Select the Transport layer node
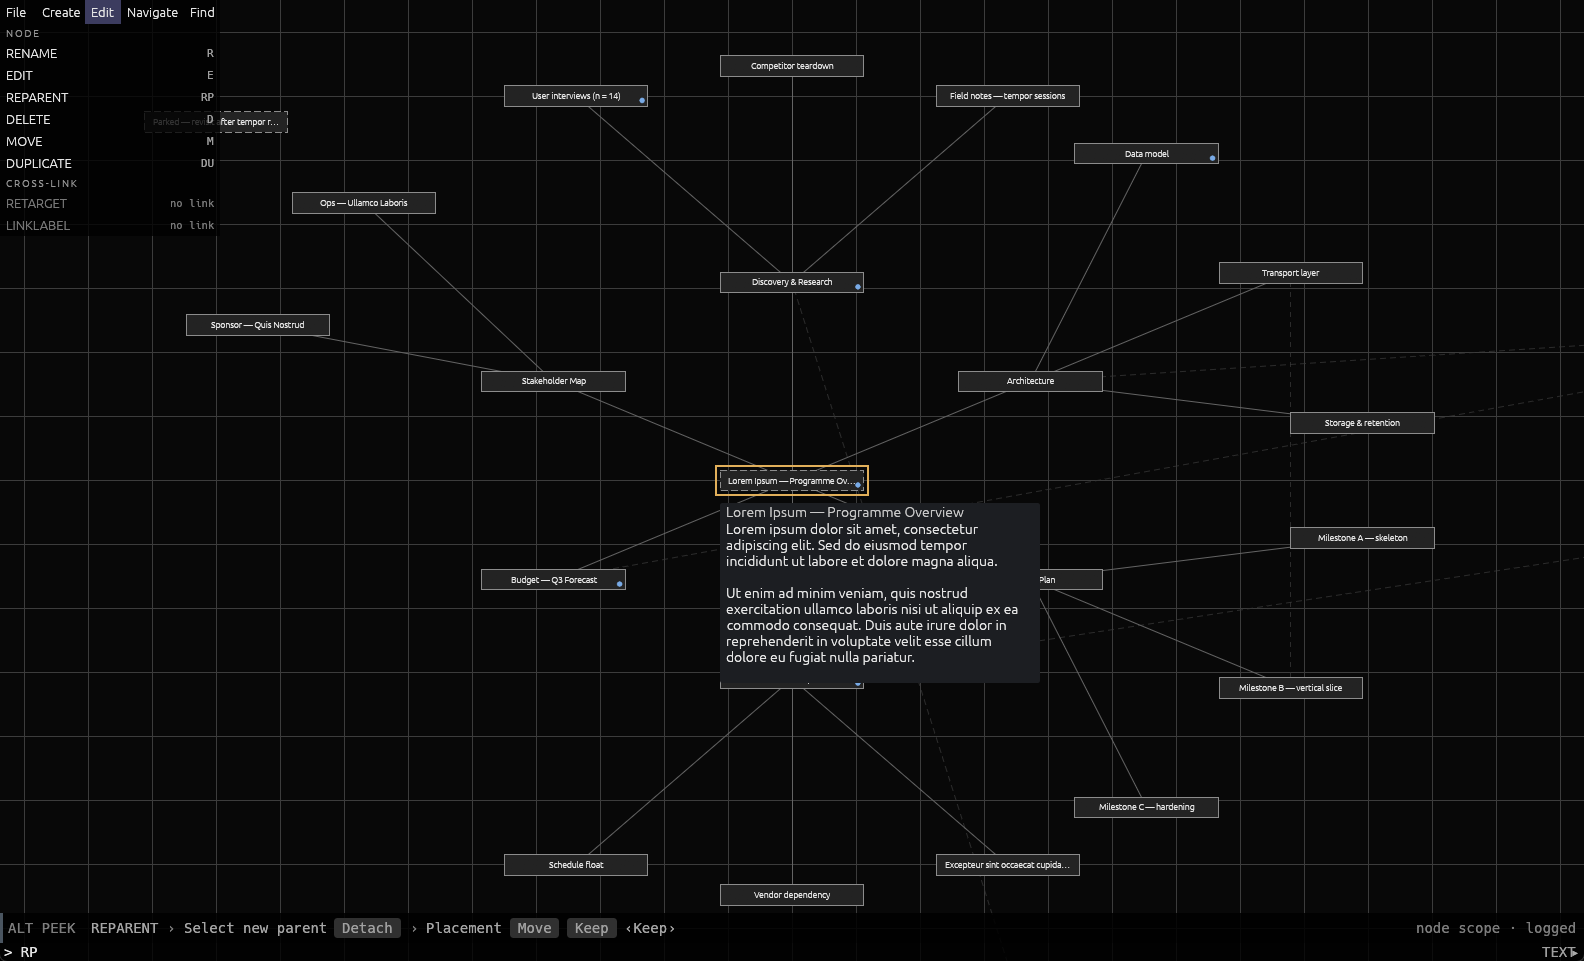Screen dimensions: 1584x961 (1291, 273)
